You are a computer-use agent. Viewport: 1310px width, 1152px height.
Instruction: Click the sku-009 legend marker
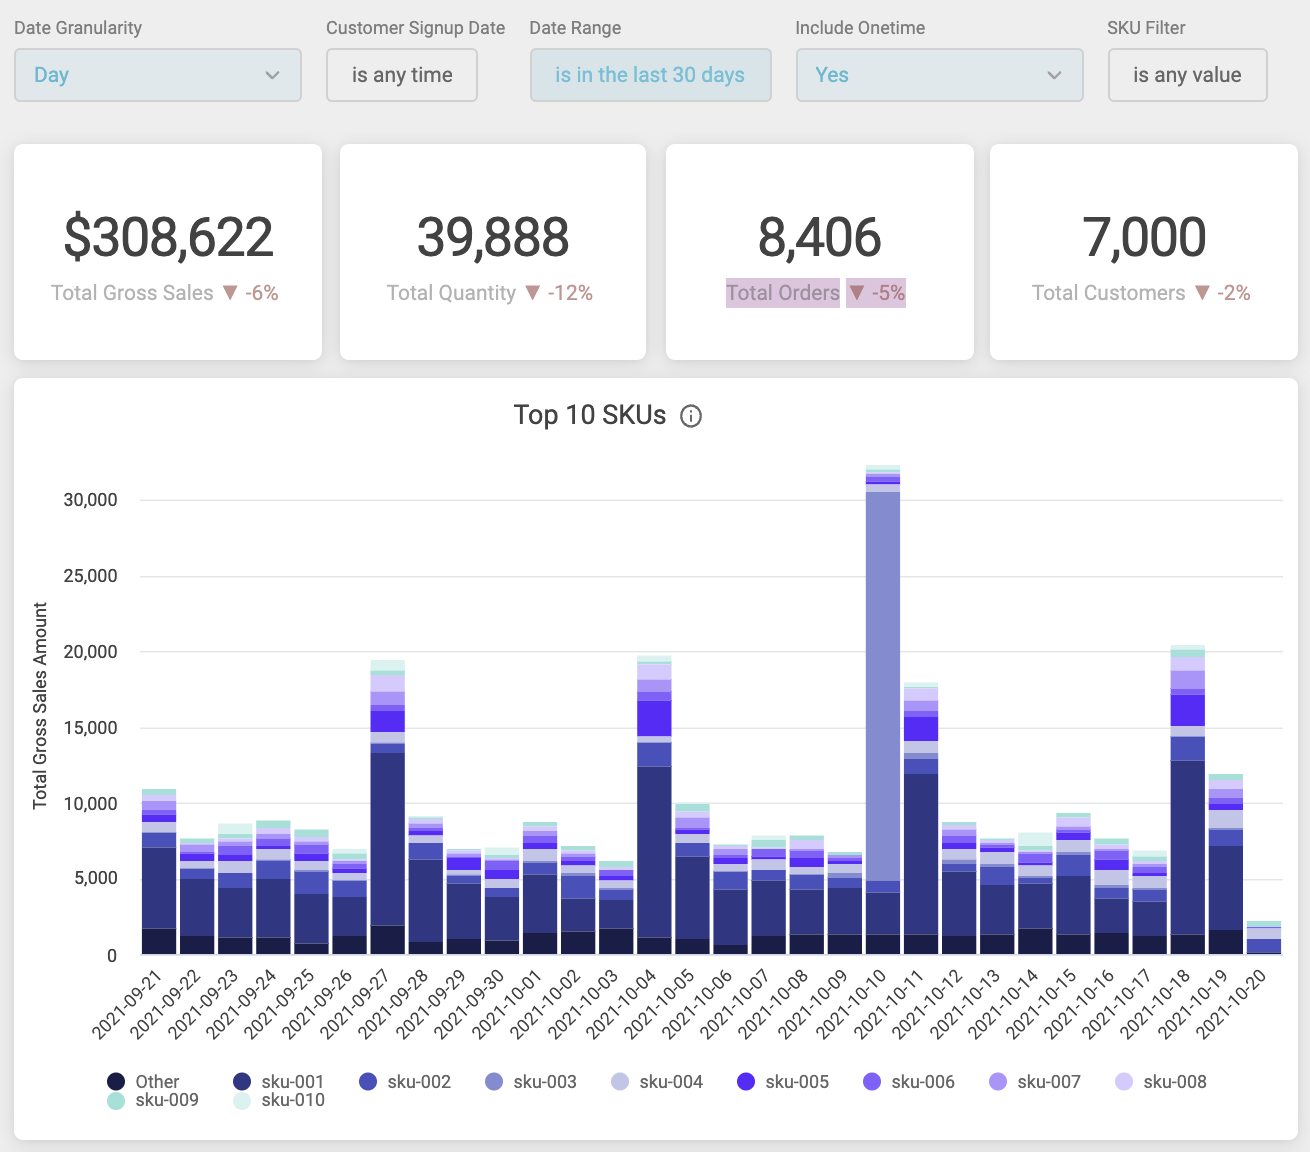pos(115,1100)
